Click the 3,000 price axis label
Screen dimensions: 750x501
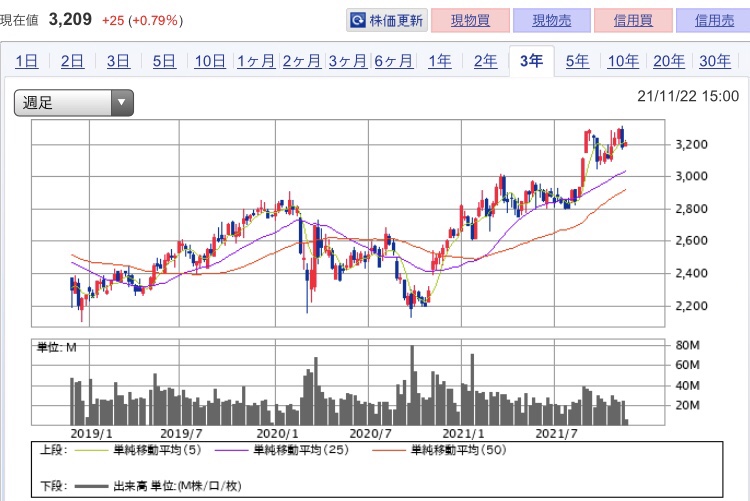691,176
